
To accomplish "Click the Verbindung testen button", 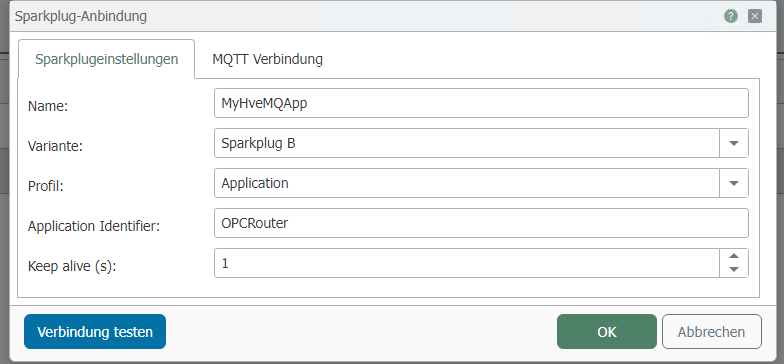I will click(x=95, y=332).
